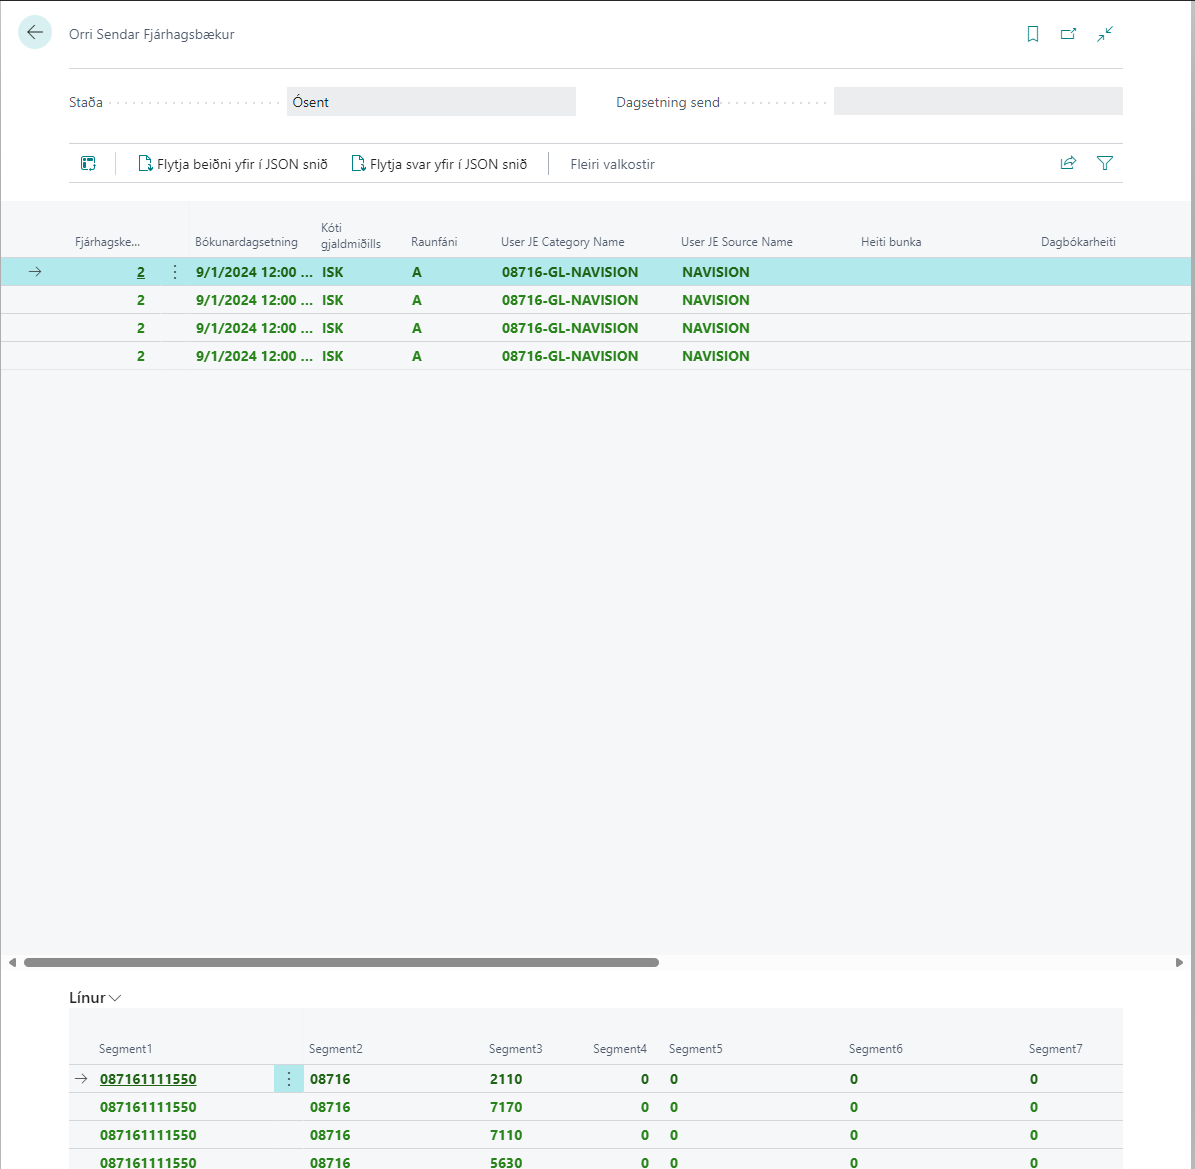Sort by Bókunardagsetning column header
The height and width of the screenshot is (1169, 1195).
click(x=246, y=242)
